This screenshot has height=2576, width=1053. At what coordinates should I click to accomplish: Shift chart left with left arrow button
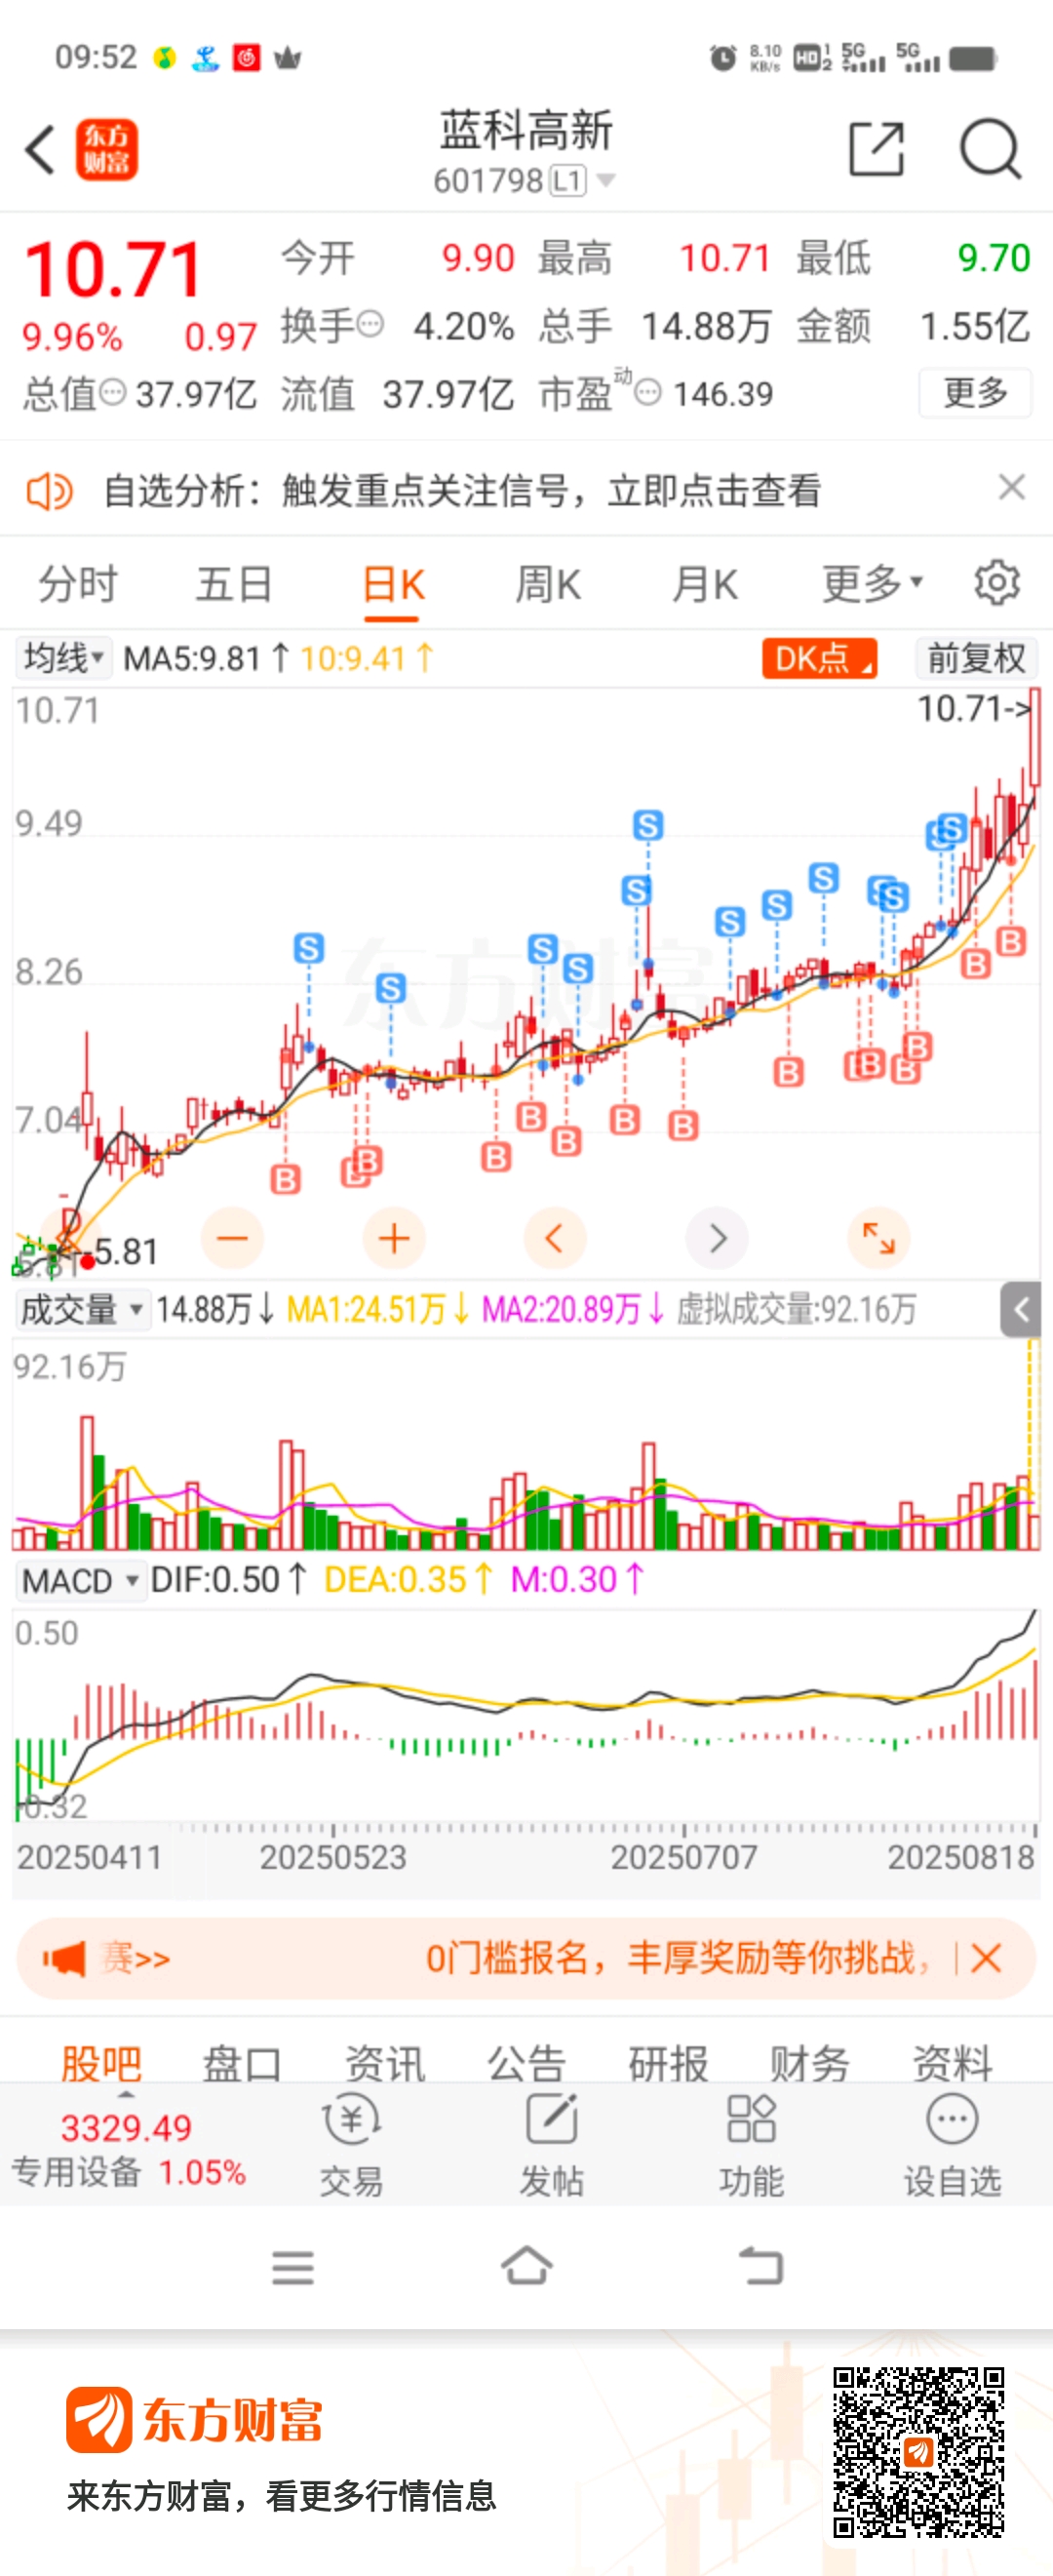554,1238
